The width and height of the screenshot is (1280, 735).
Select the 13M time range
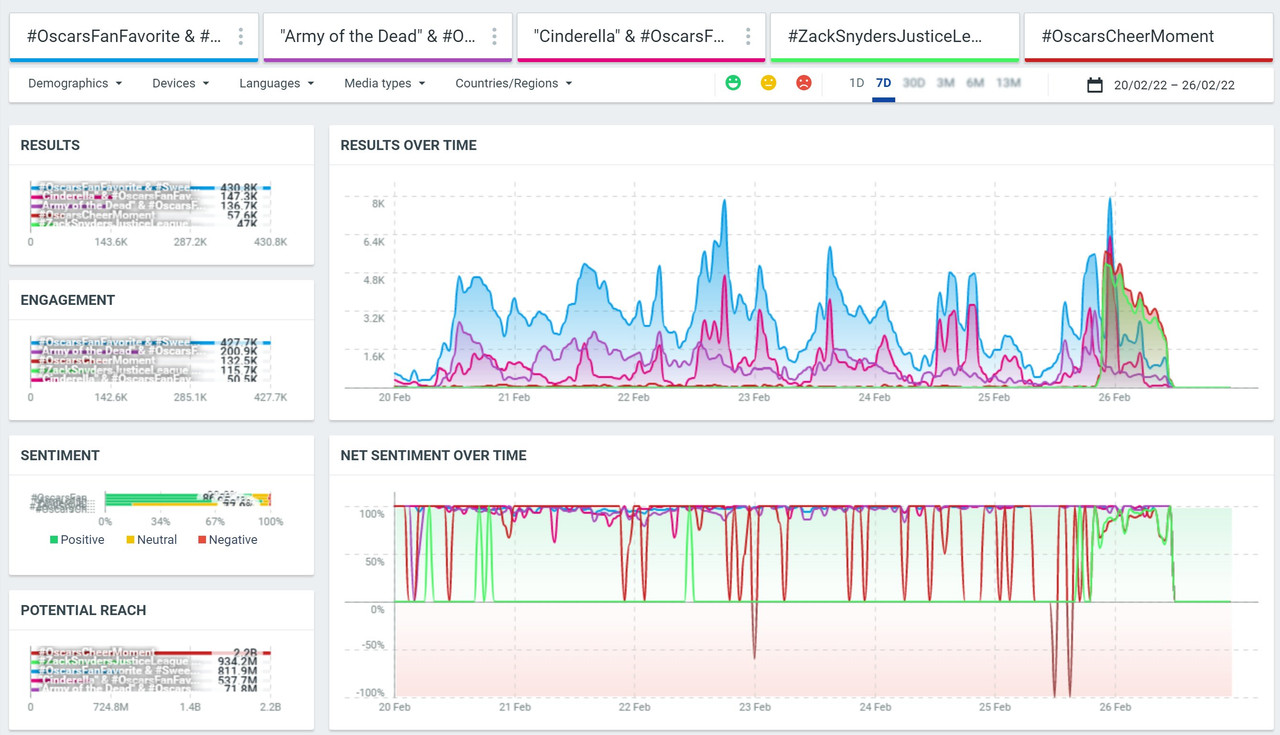1008,83
